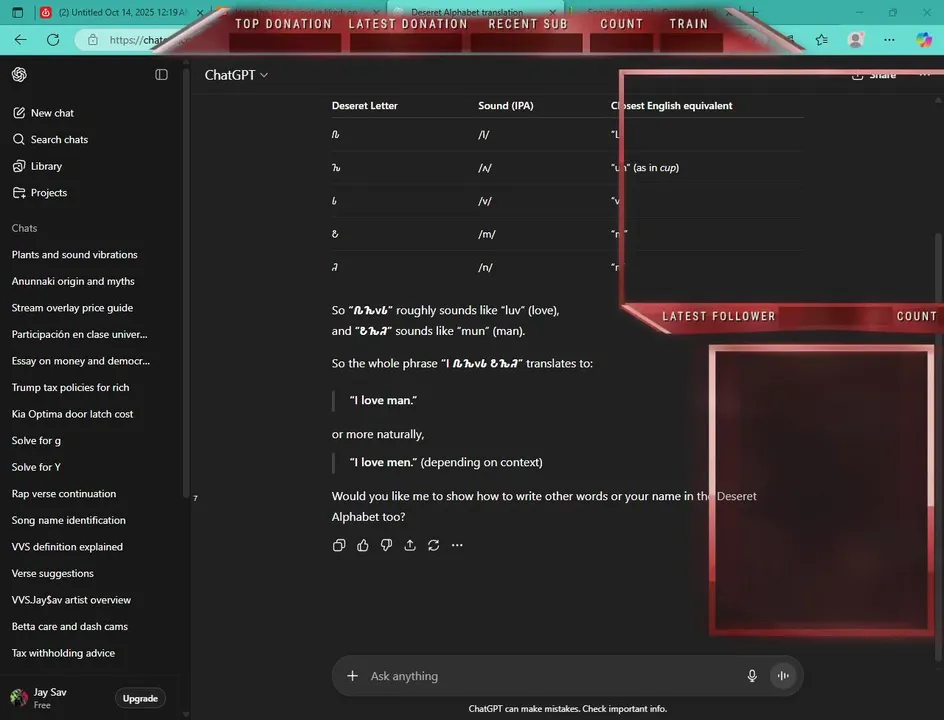This screenshot has width=944, height=720.
Task: Open chat "Kia Optima door latch cost"
Action: (x=72, y=414)
